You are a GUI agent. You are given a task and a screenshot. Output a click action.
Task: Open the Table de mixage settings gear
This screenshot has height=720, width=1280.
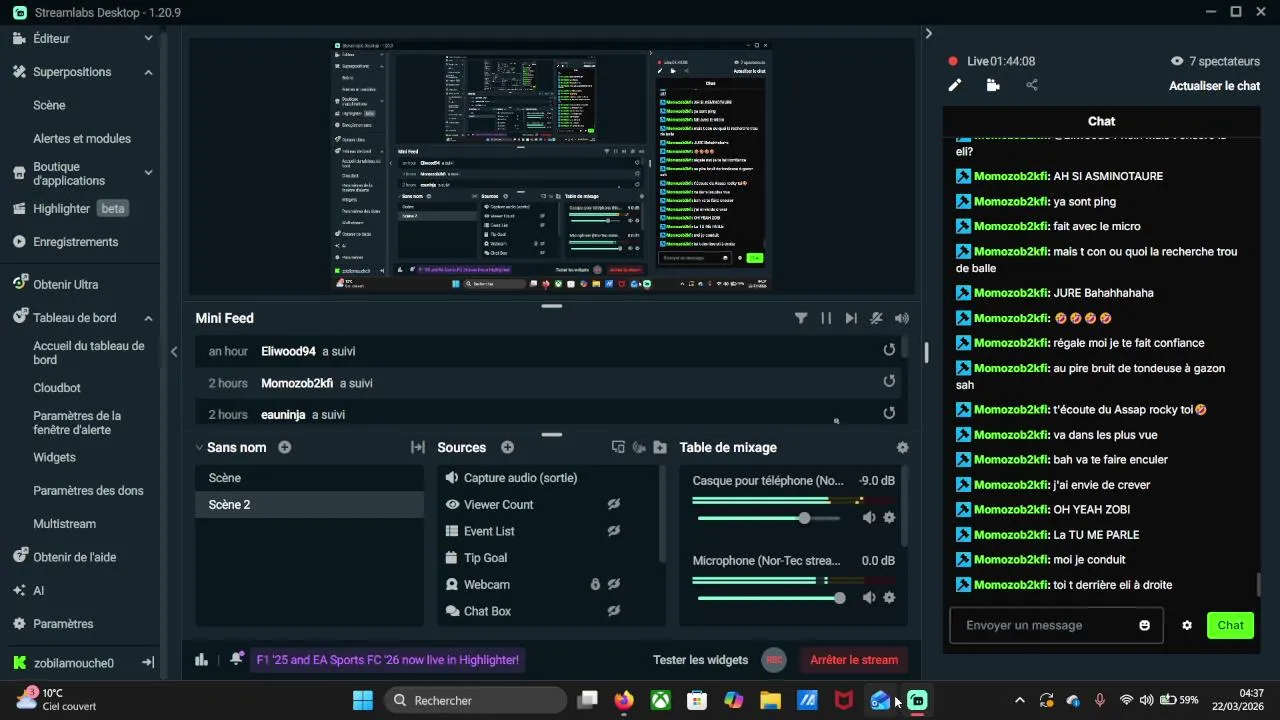[902, 448]
